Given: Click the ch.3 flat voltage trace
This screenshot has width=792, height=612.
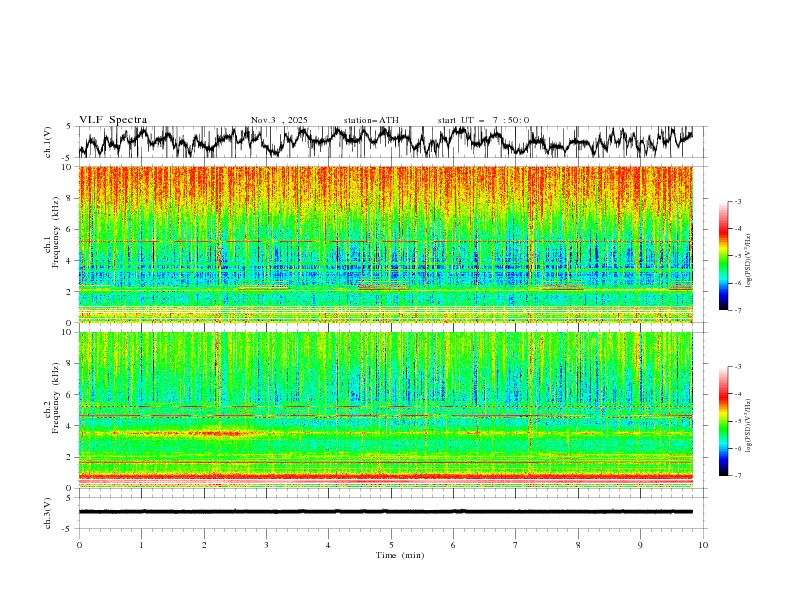Looking at the screenshot, I should pos(386,512).
